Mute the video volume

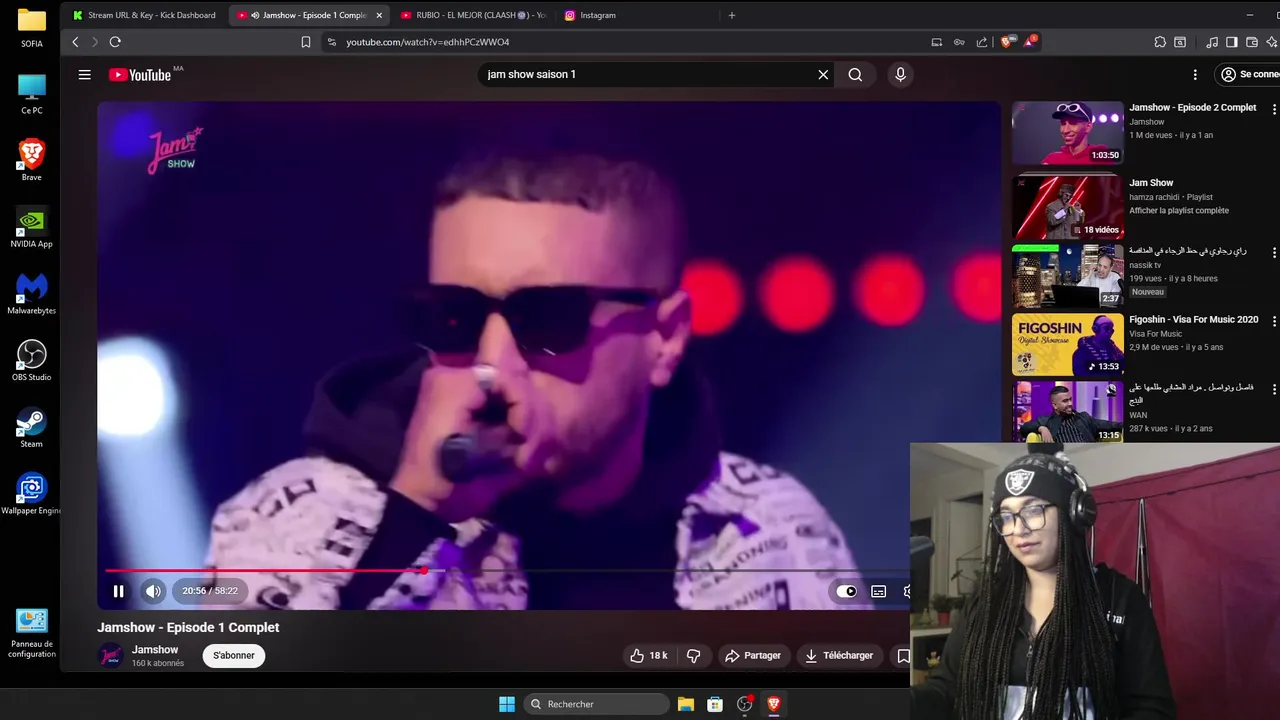tap(153, 591)
